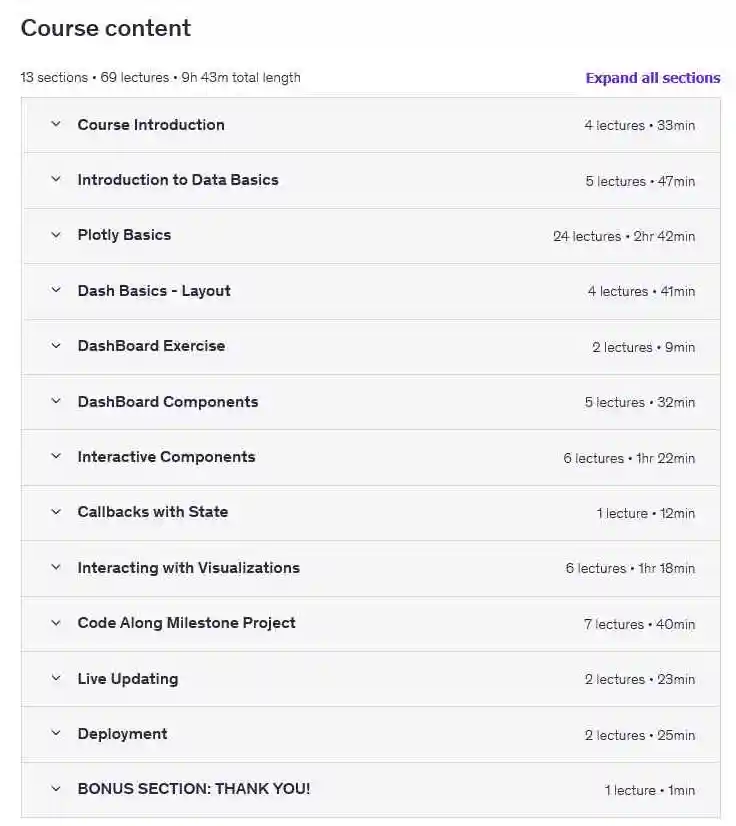Select the Deployment section title
736x826 pixels.
(122, 734)
